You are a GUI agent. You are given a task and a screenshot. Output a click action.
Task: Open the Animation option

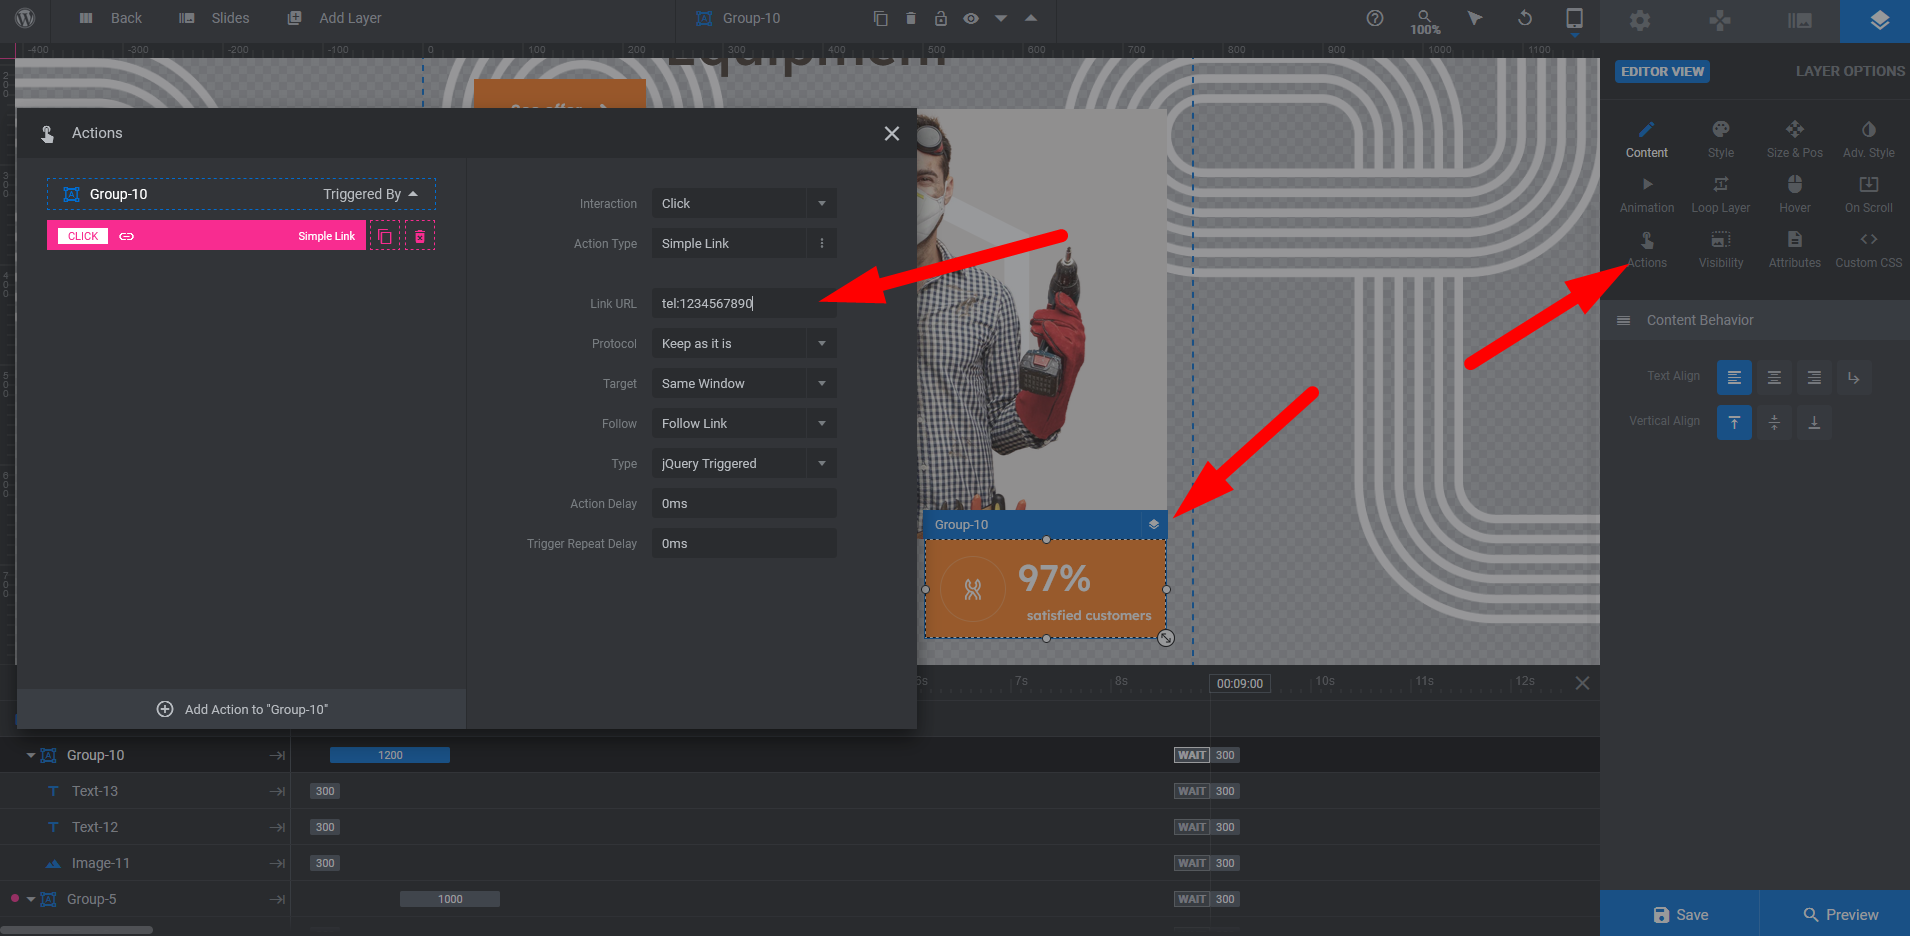[1647, 195]
